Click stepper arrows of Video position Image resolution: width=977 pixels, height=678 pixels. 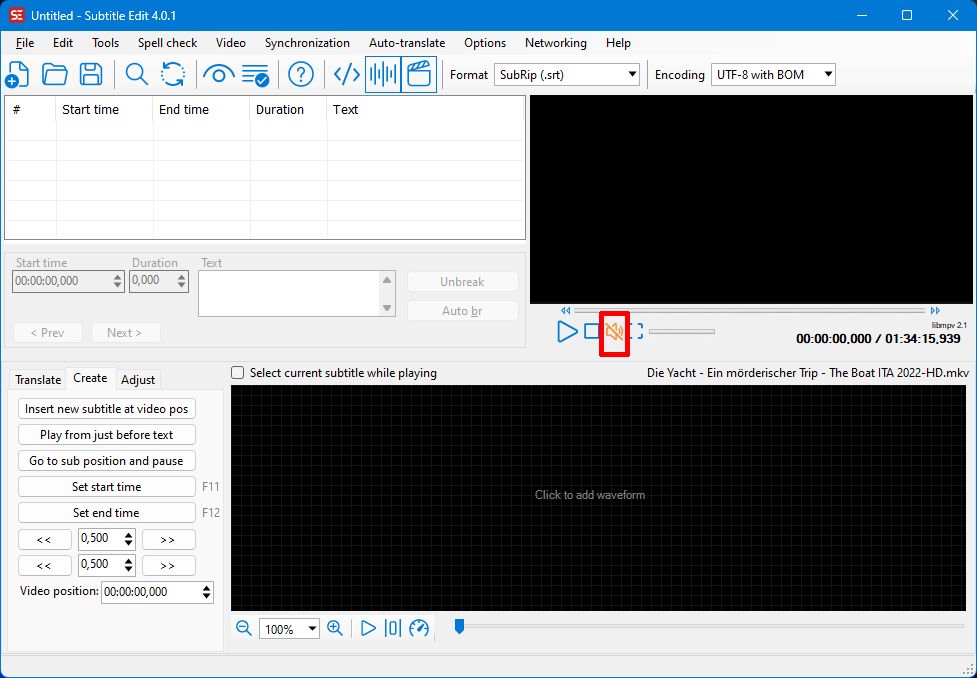coord(207,592)
